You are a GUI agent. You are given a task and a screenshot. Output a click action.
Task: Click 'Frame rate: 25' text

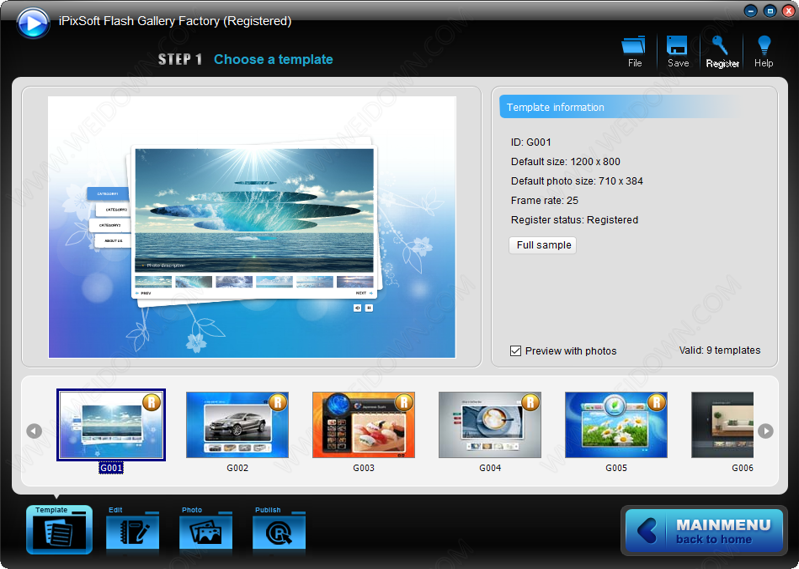pos(544,200)
